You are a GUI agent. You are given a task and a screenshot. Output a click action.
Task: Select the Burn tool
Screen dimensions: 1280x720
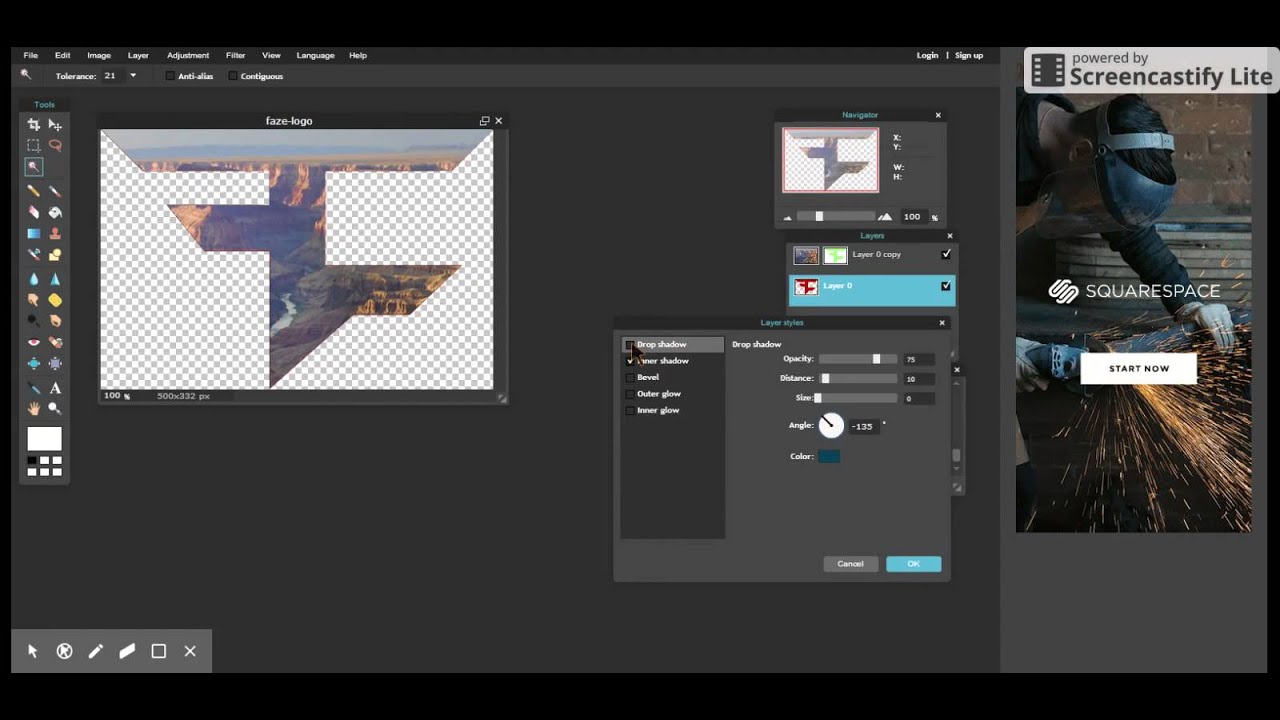click(x=55, y=321)
